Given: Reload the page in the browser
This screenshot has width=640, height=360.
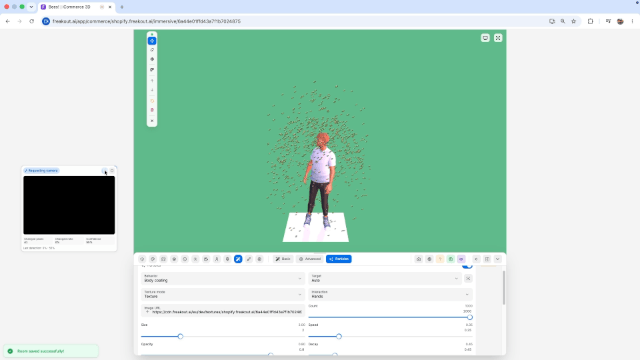Looking at the screenshot, I should 31,21.
